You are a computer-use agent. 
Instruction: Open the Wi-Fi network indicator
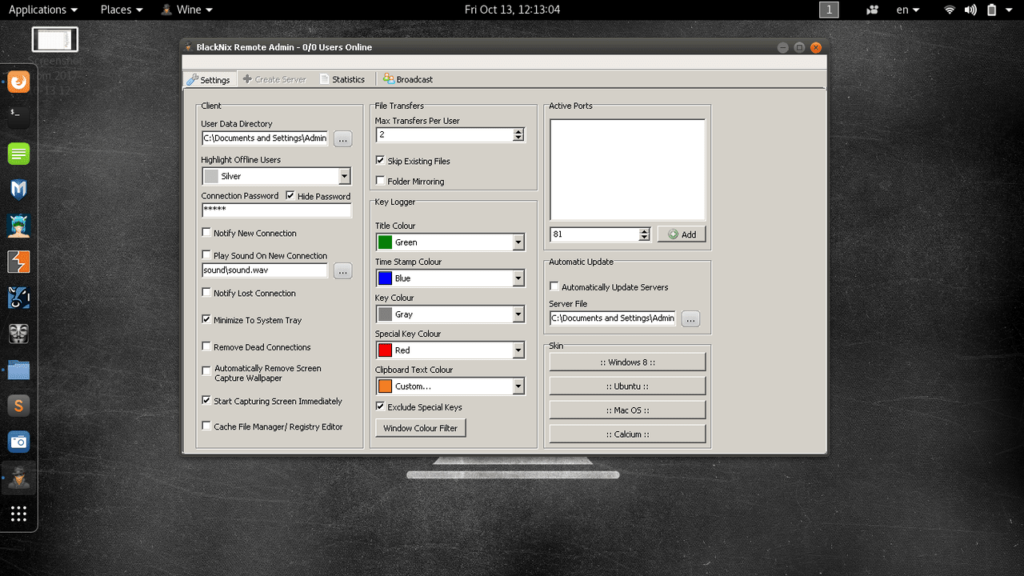(950, 10)
